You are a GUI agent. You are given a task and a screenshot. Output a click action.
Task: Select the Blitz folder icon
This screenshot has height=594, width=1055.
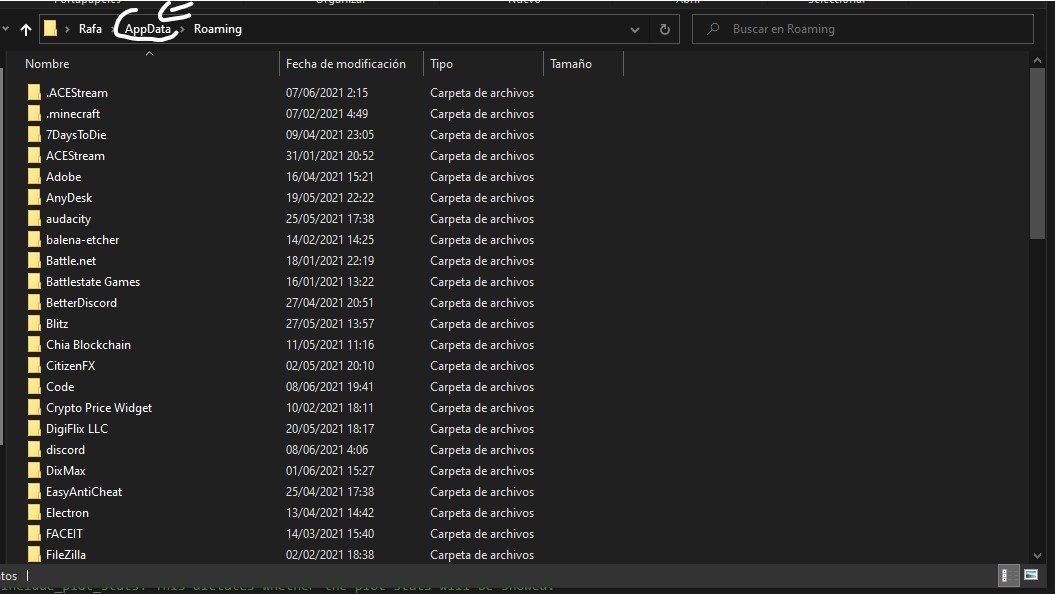34,324
